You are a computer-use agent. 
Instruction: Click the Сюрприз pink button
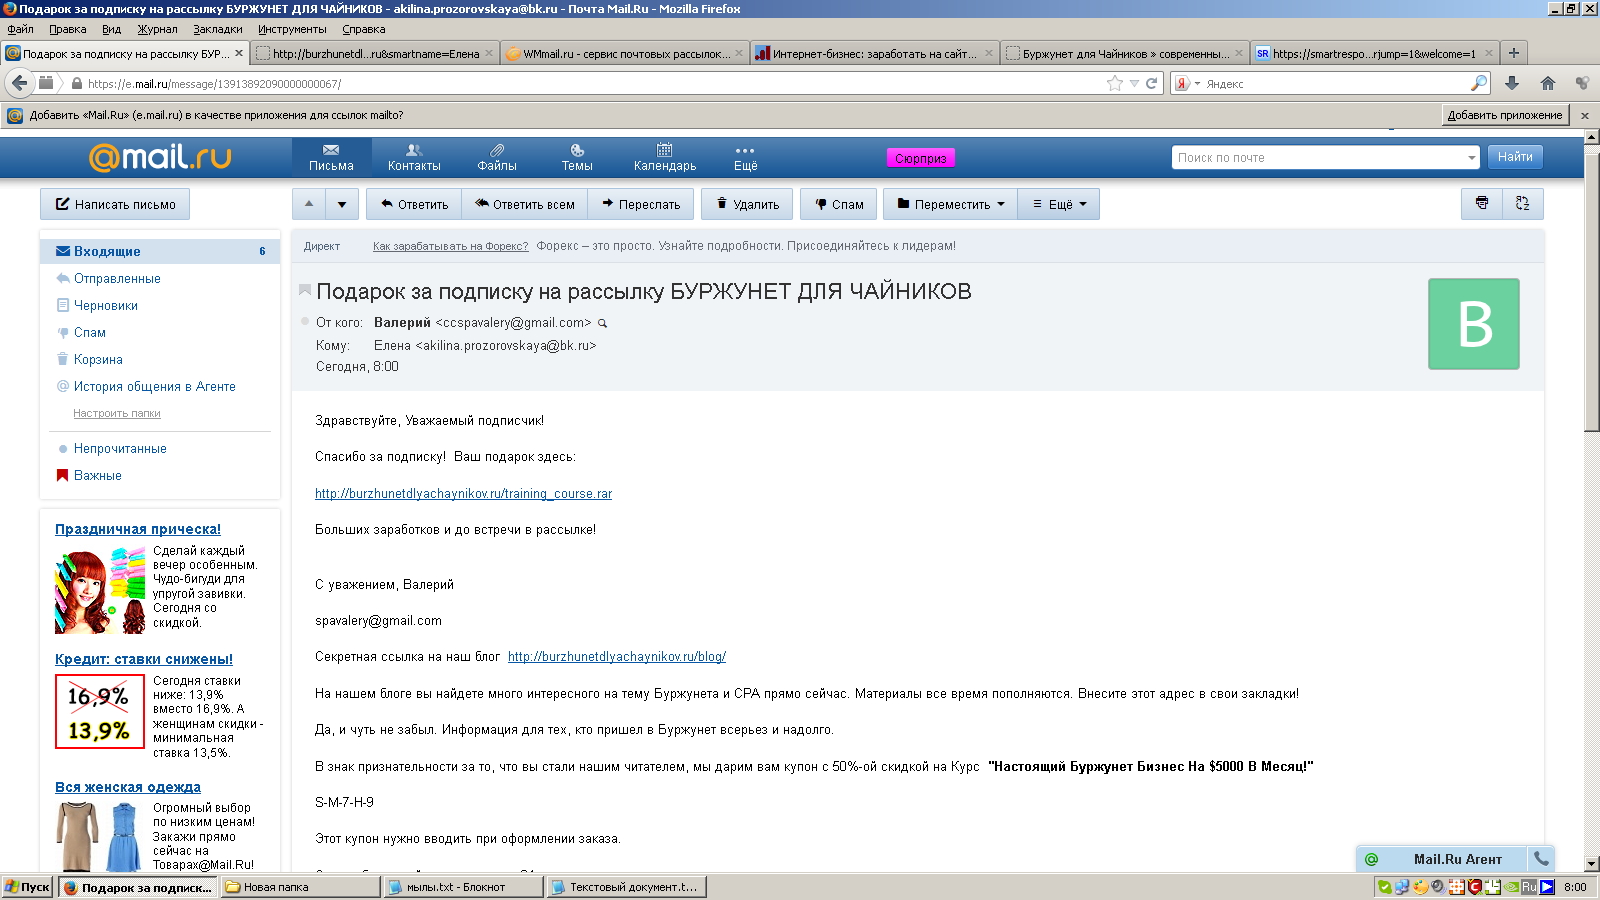point(920,158)
